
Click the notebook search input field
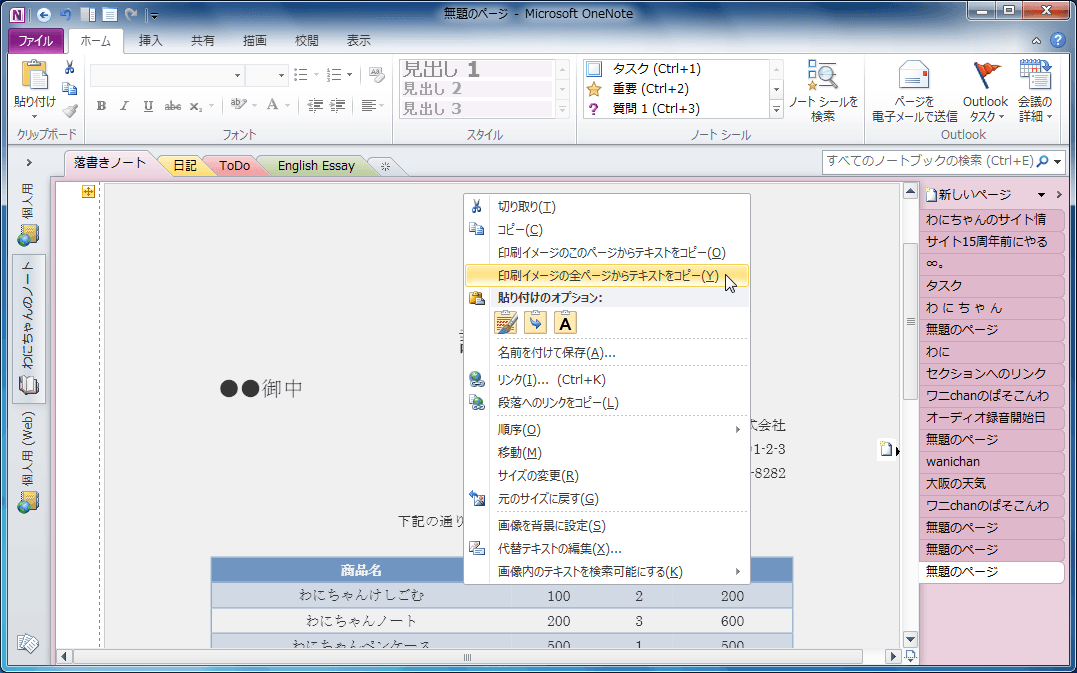tap(929, 161)
